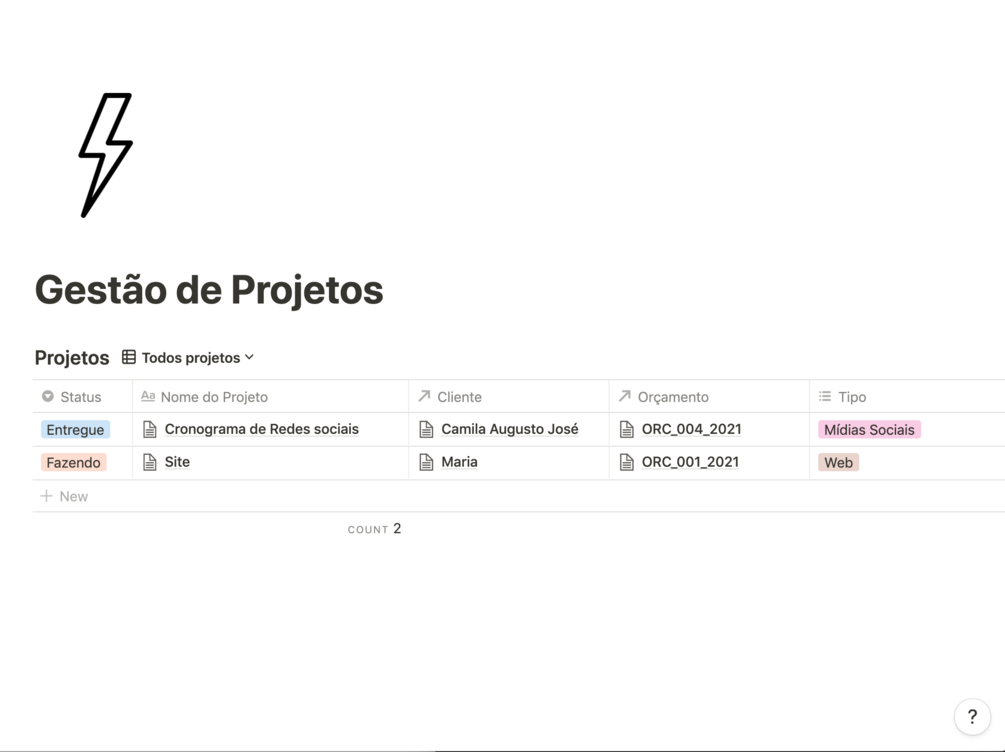Click page icon next to ORC_001_2021
The image size is (1005, 752).
click(627, 462)
